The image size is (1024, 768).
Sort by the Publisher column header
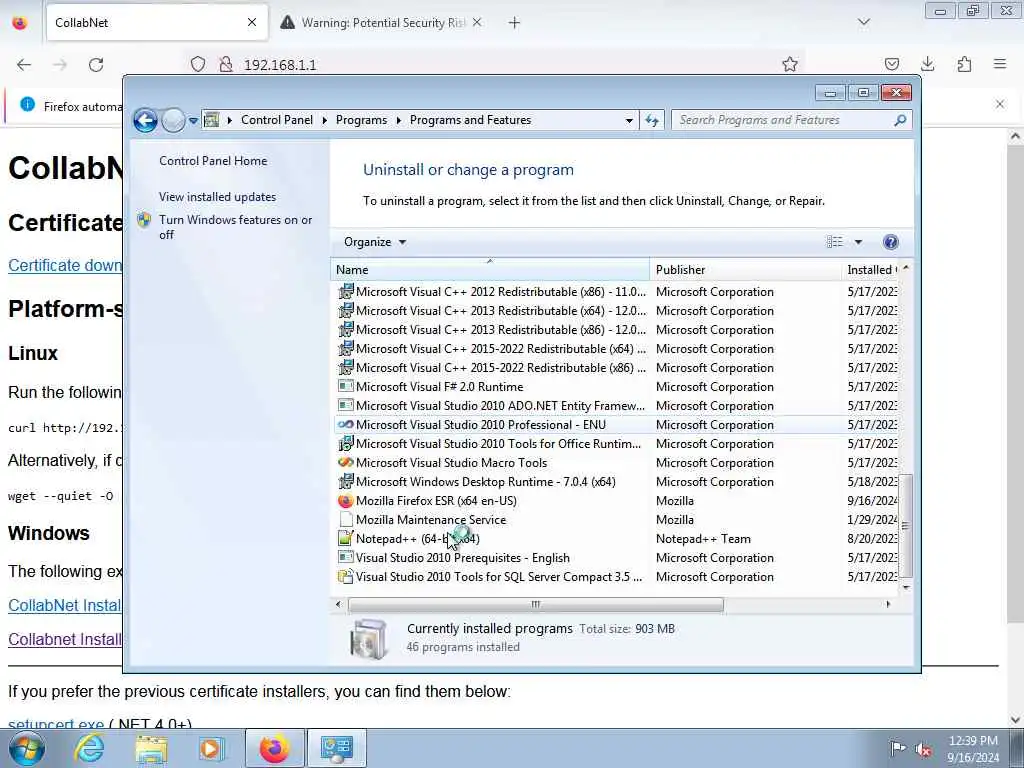tap(746, 270)
